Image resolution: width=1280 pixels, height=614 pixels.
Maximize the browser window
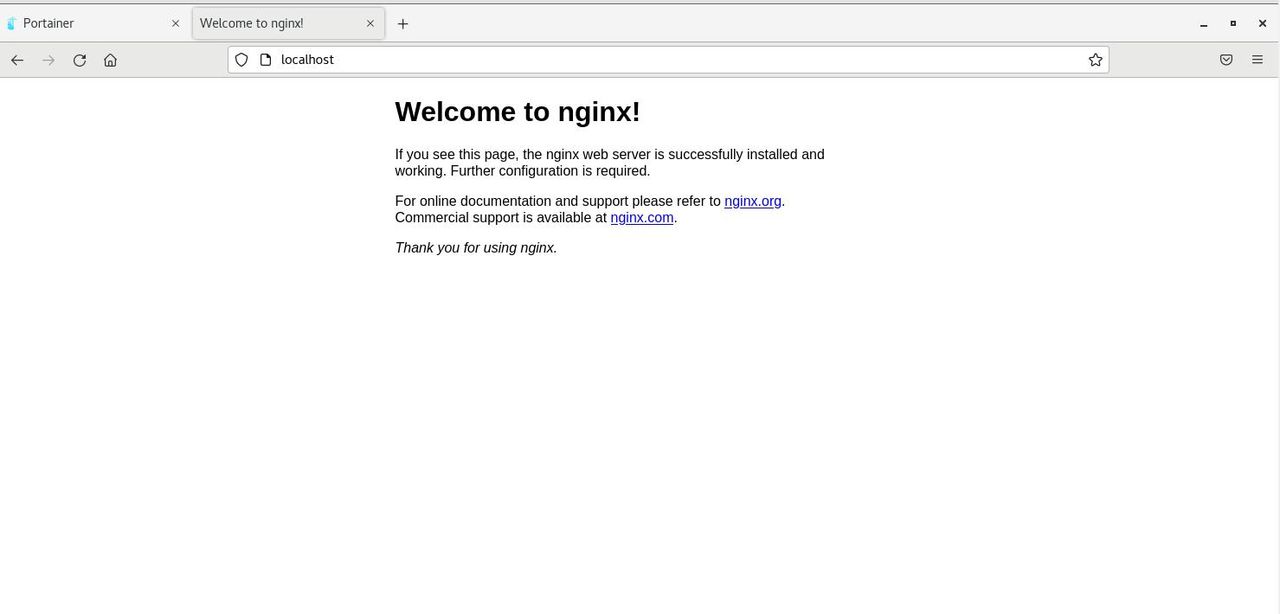coord(1233,23)
